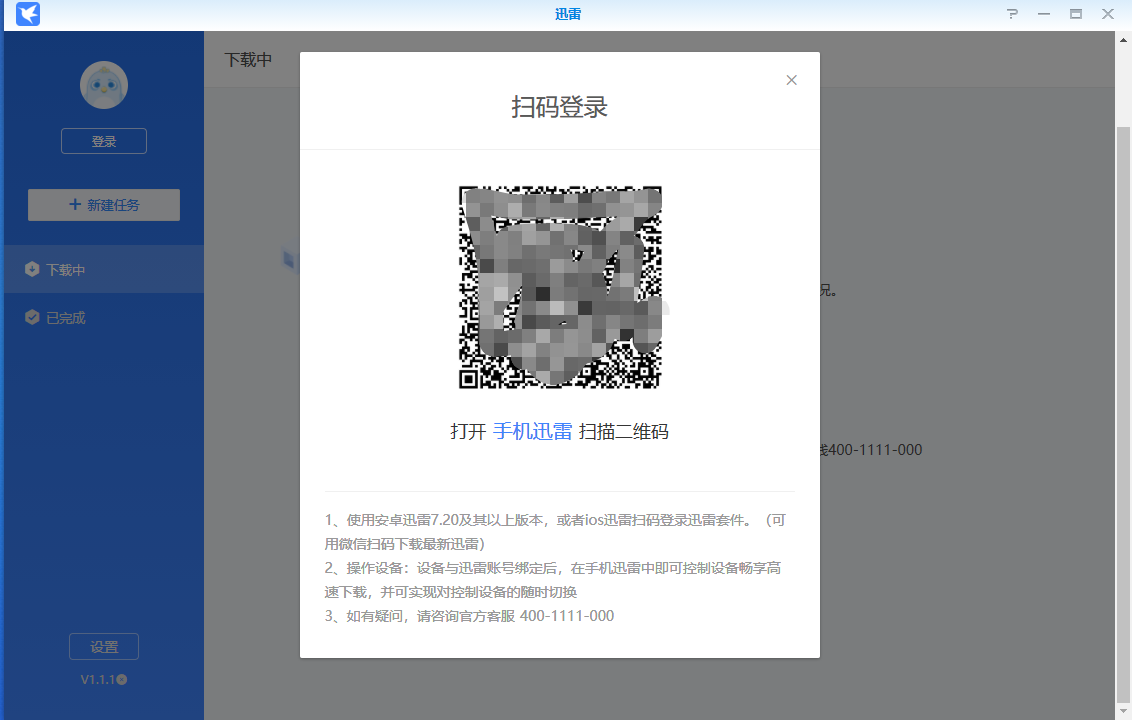Click the 扫码登录 dialog title

(x=559, y=107)
